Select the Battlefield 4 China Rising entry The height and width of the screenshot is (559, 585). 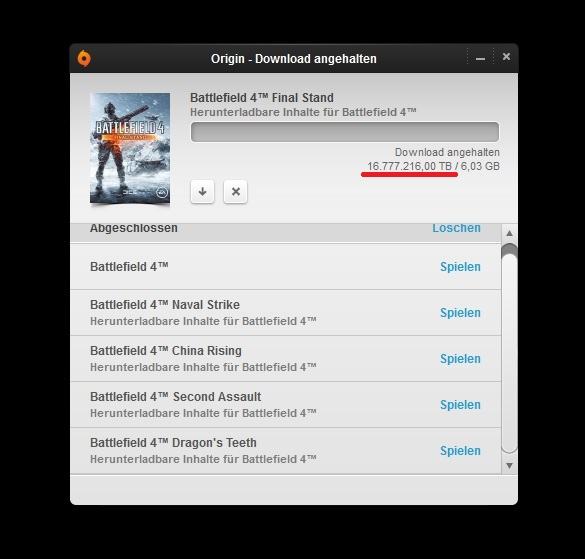tap(285, 359)
